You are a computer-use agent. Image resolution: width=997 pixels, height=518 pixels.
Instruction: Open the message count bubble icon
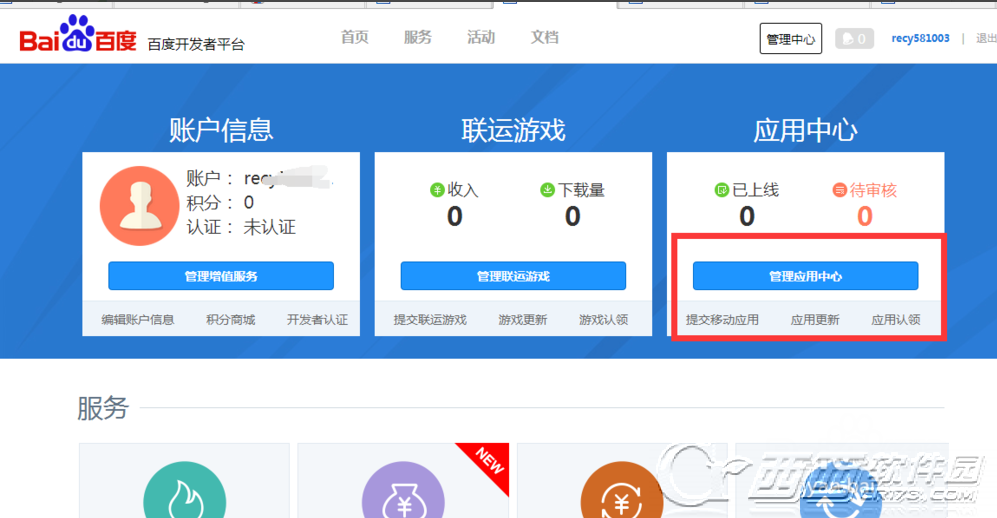coord(854,39)
